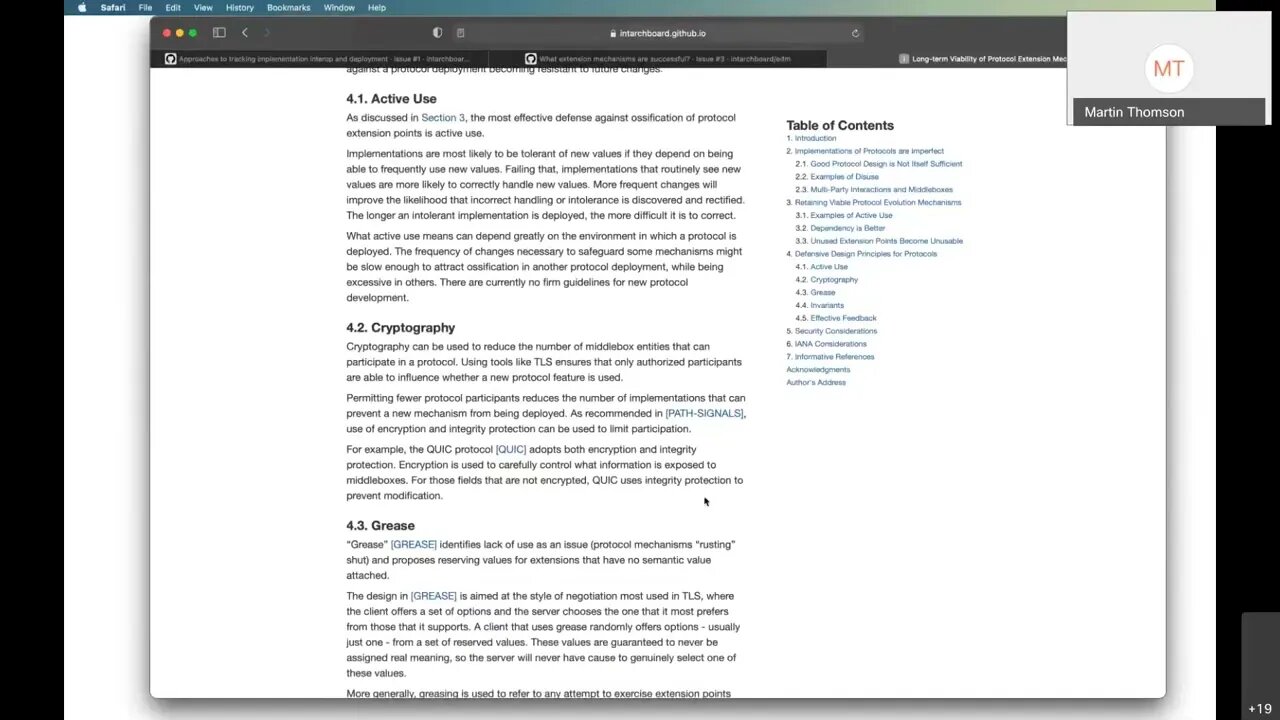
Task: Toggle the Safari sidebar
Action: (x=219, y=33)
